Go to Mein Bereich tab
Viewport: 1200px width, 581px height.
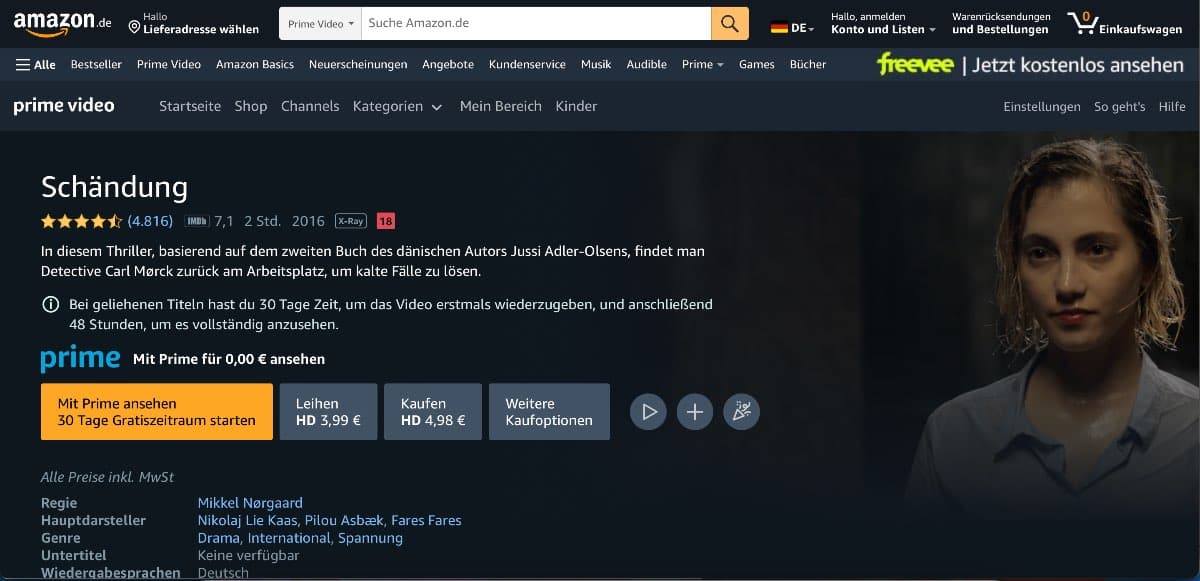pos(501,106)
